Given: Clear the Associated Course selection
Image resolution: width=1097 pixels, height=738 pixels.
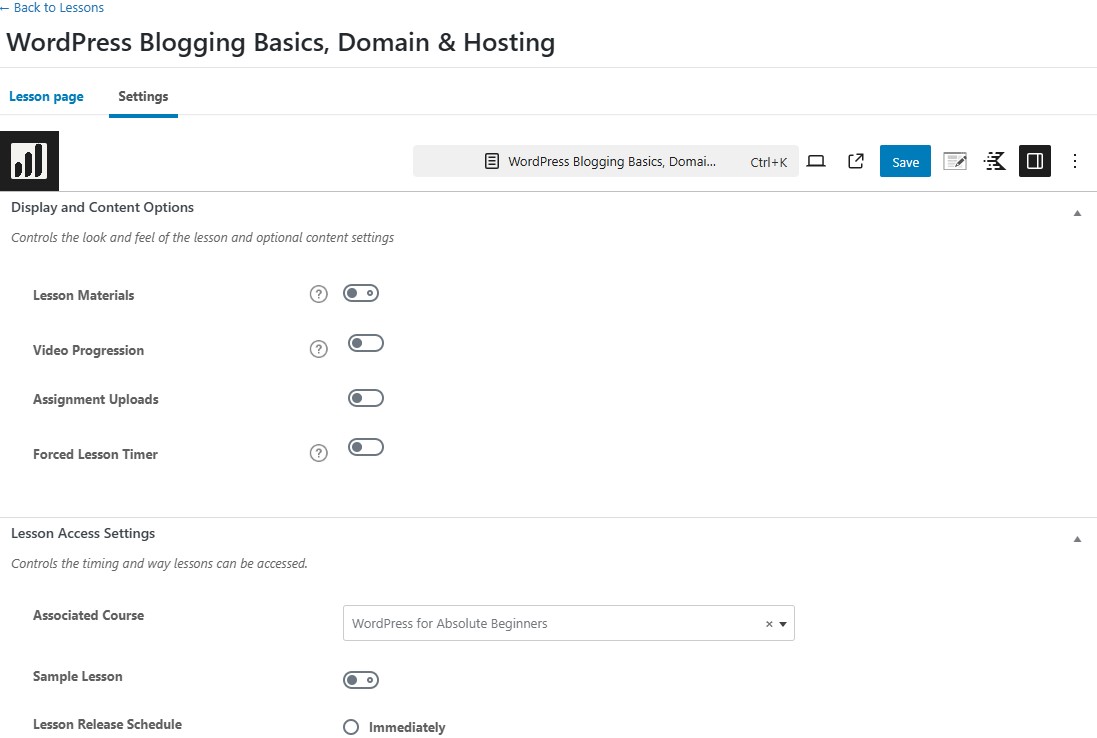Looking at the screenshot, I should 769,624.
